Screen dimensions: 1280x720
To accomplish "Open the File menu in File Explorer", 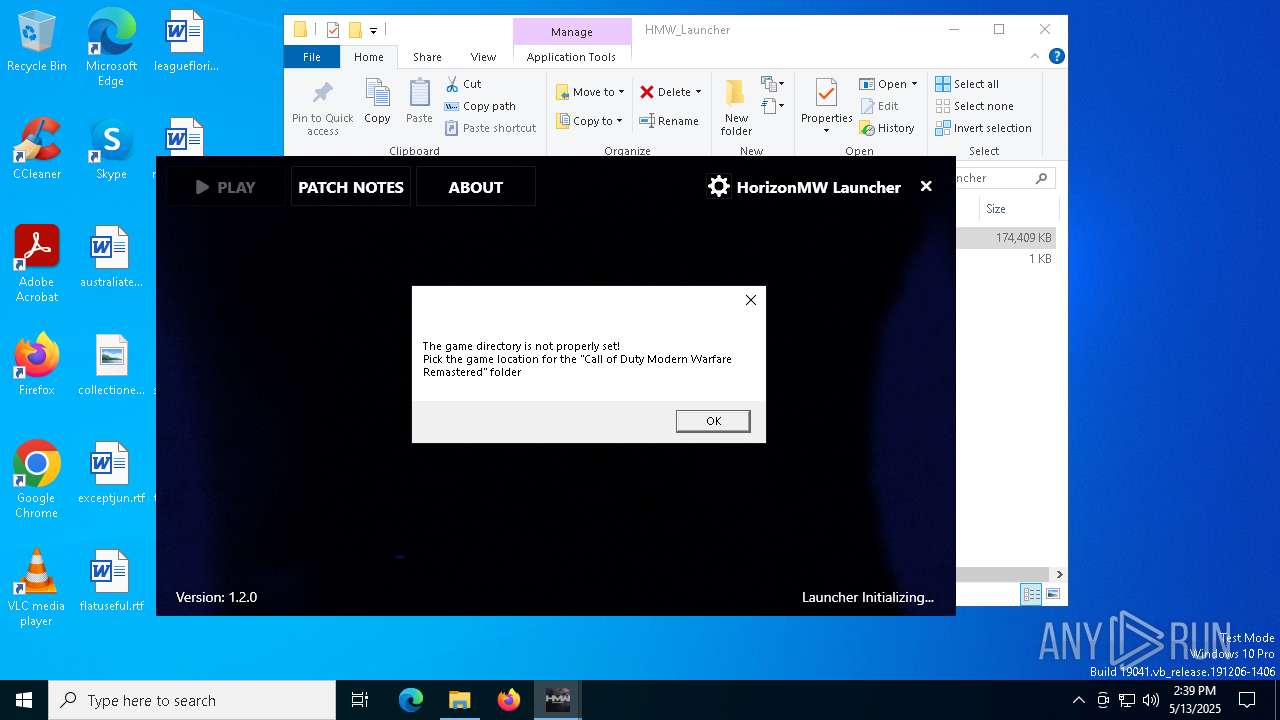I will click(312, 57).
